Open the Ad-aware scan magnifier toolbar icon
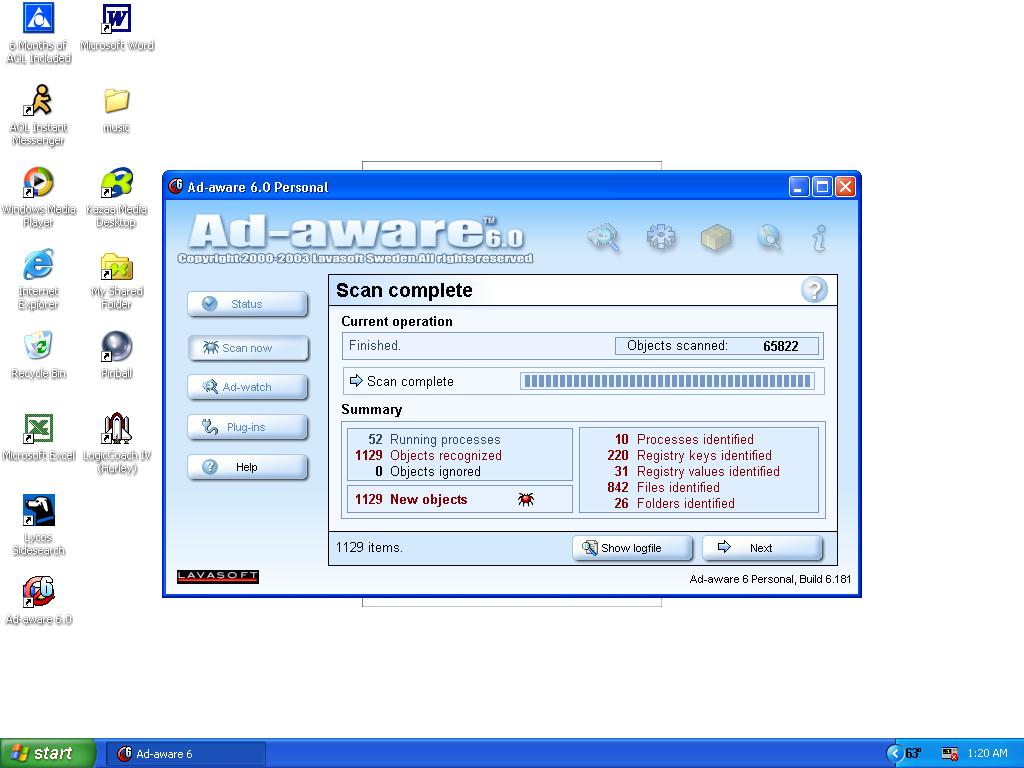This screenshot has width=1024, height=768. pos(603,238)
